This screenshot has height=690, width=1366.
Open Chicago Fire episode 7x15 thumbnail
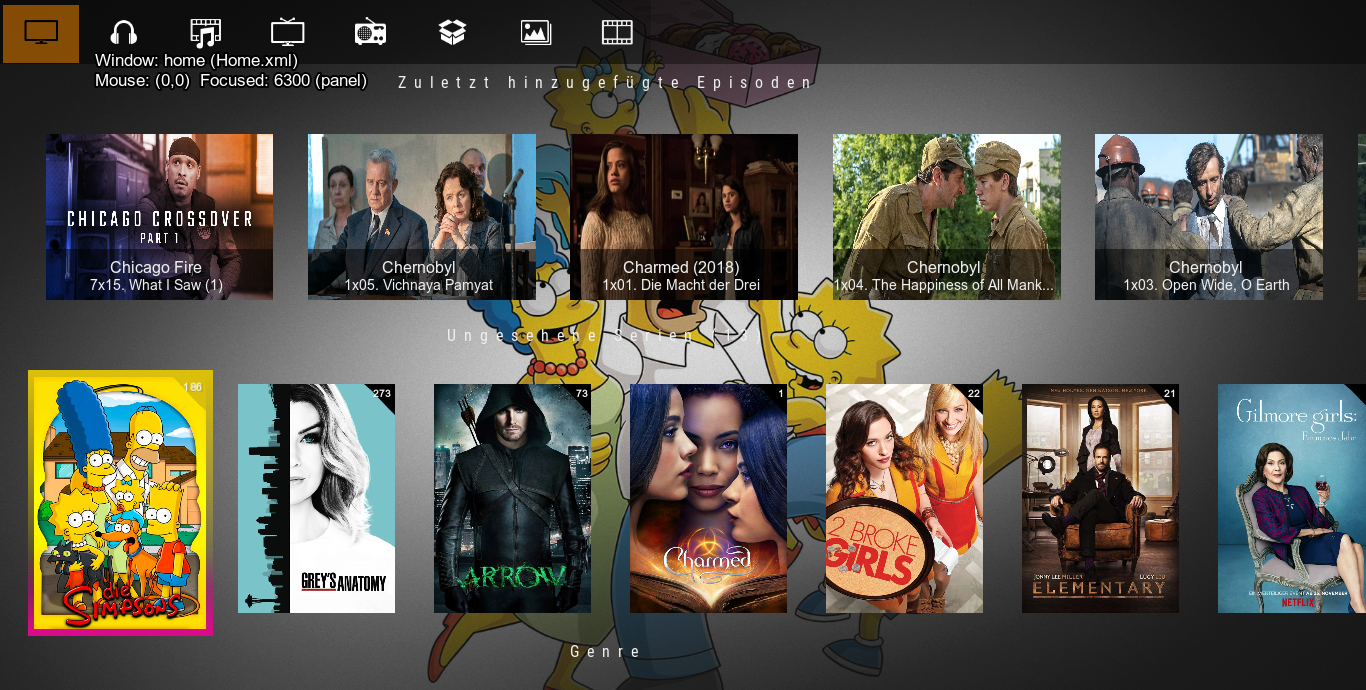pos(159,217)
